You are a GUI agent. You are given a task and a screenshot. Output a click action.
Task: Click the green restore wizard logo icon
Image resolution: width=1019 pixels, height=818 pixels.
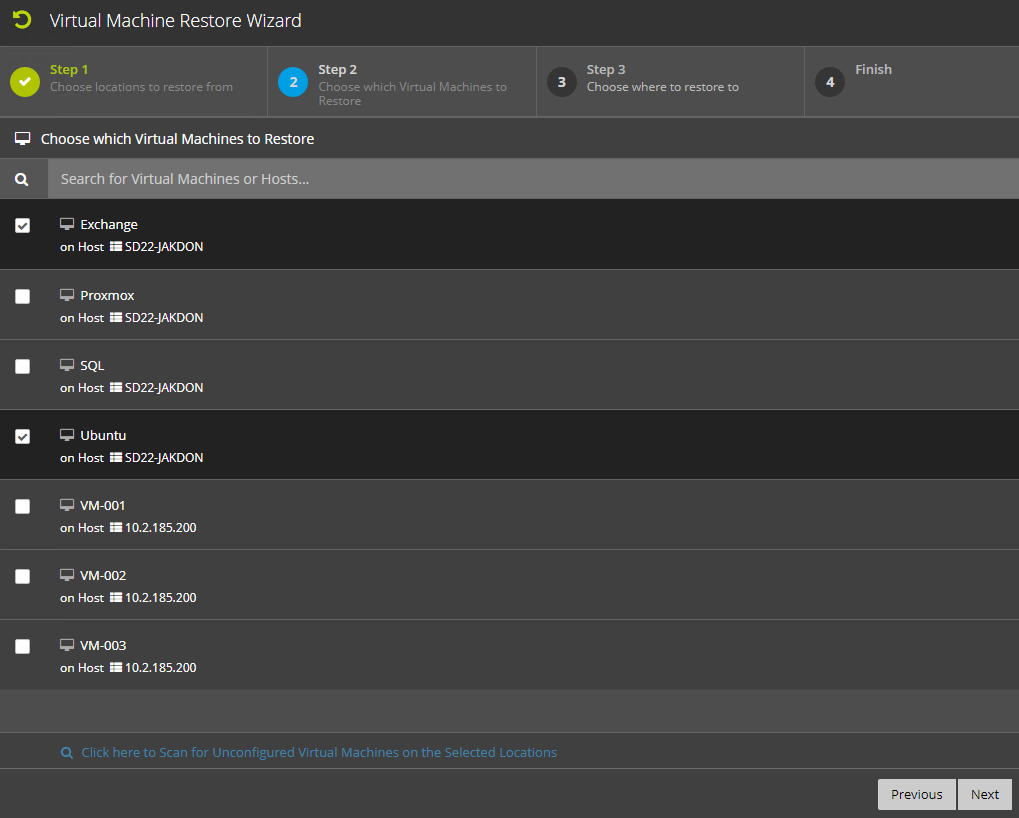tap(22, 20)
